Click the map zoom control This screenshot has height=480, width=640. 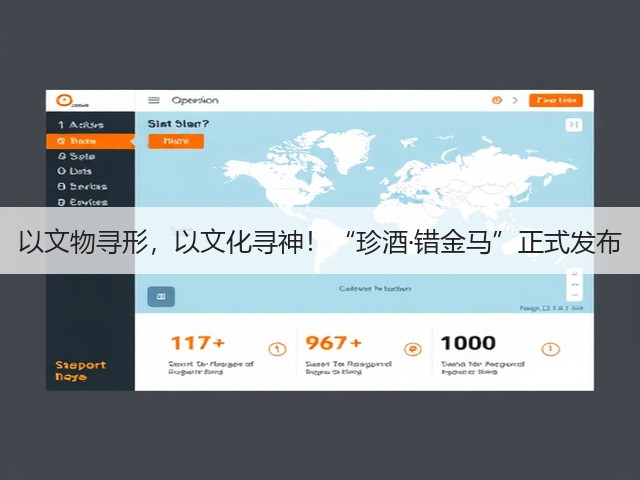(575, 284)
